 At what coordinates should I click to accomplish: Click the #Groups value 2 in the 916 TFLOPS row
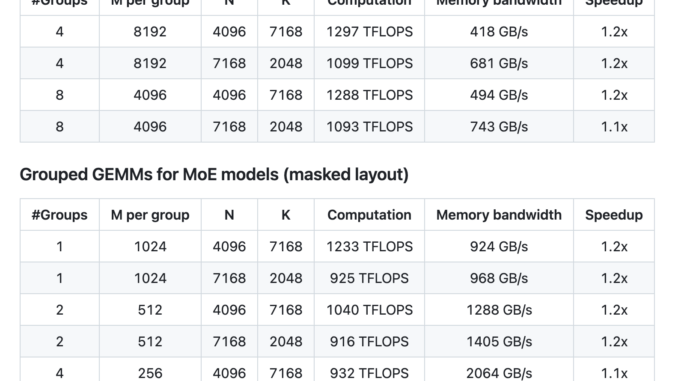(60, 341)
